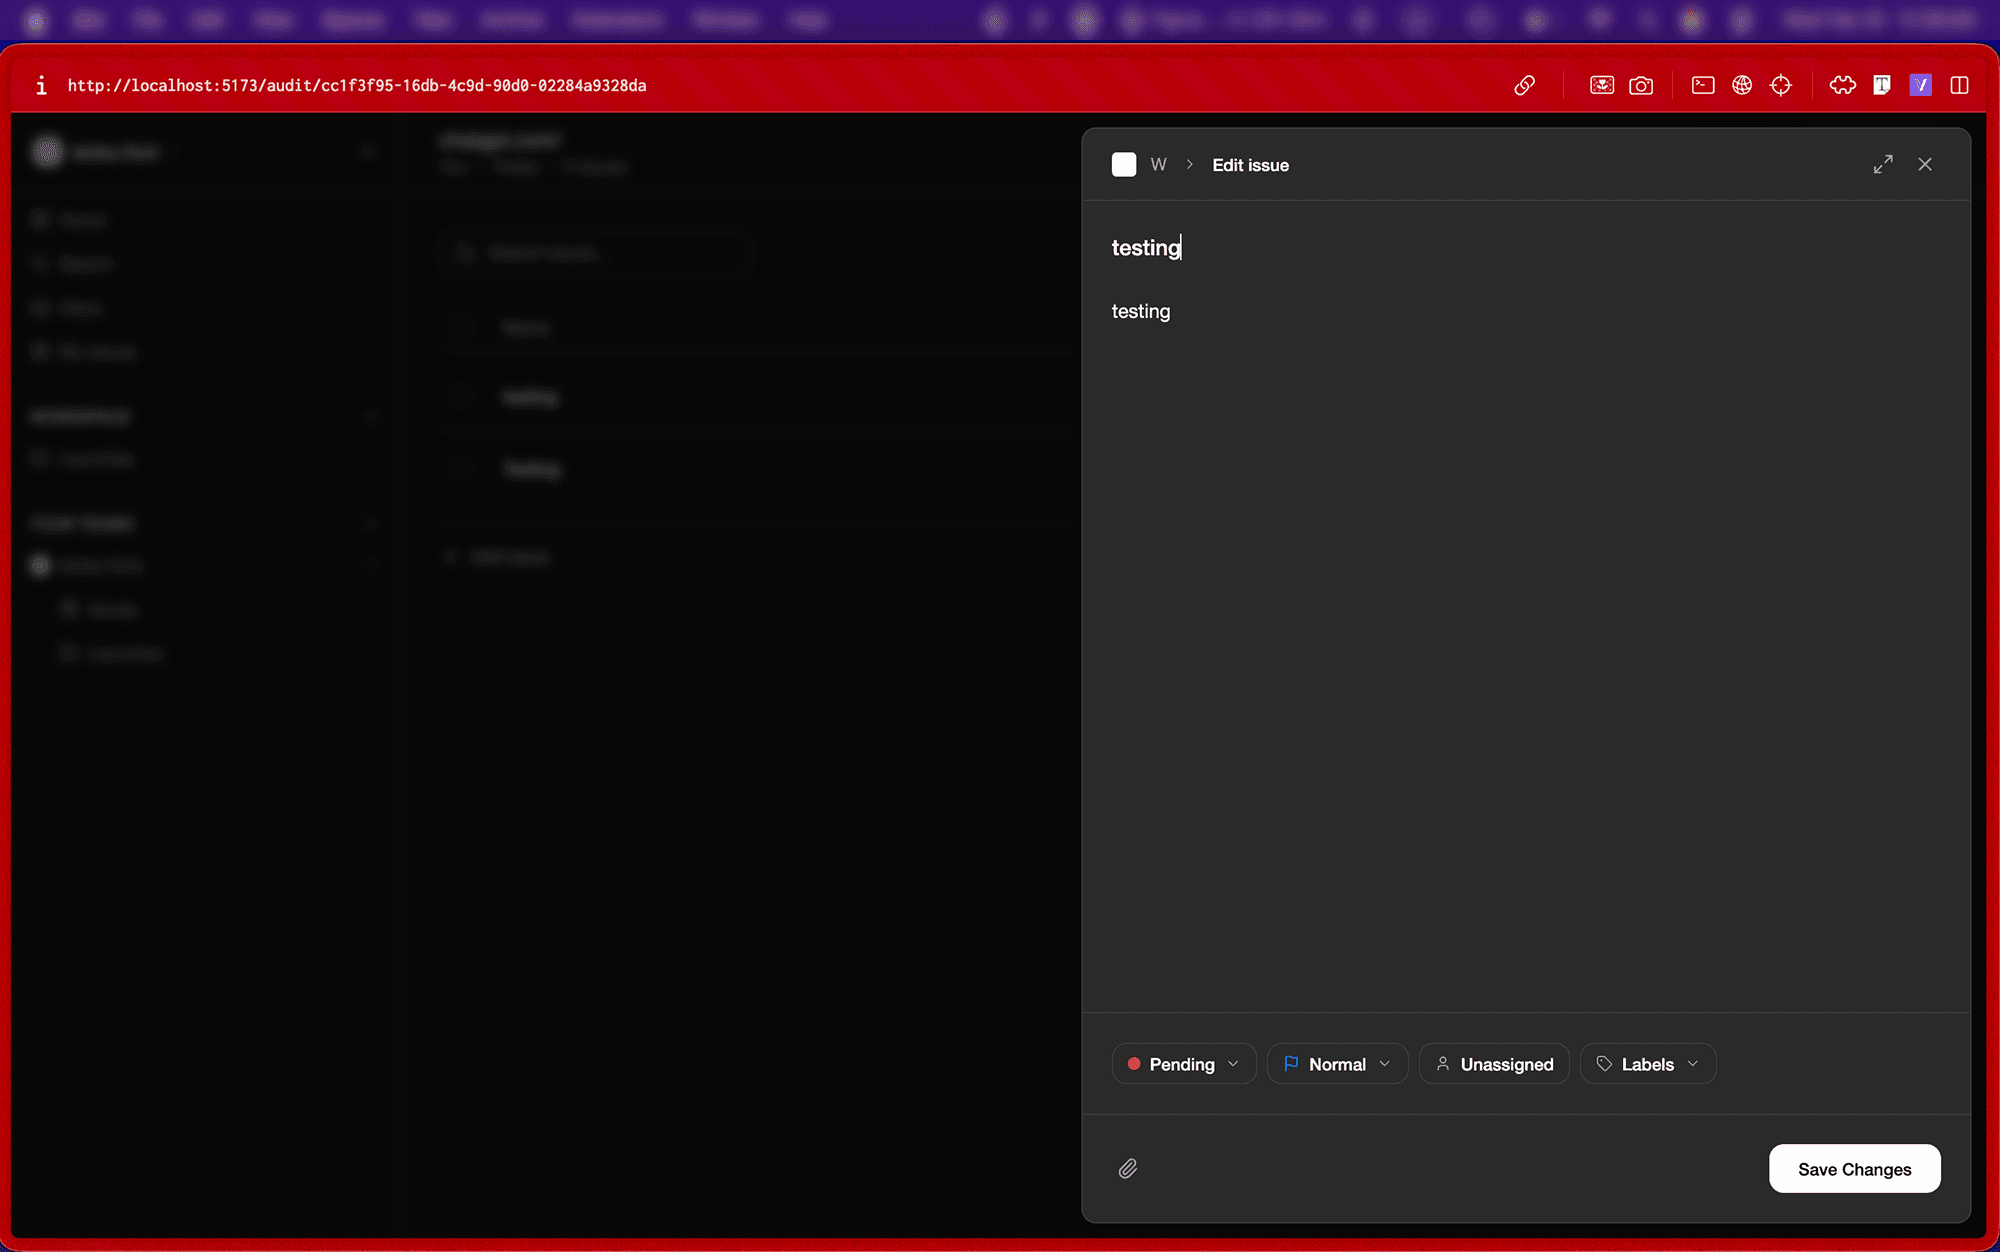Click the white workspace color square
The image size is (2000, 1252).
(1124, 165)
